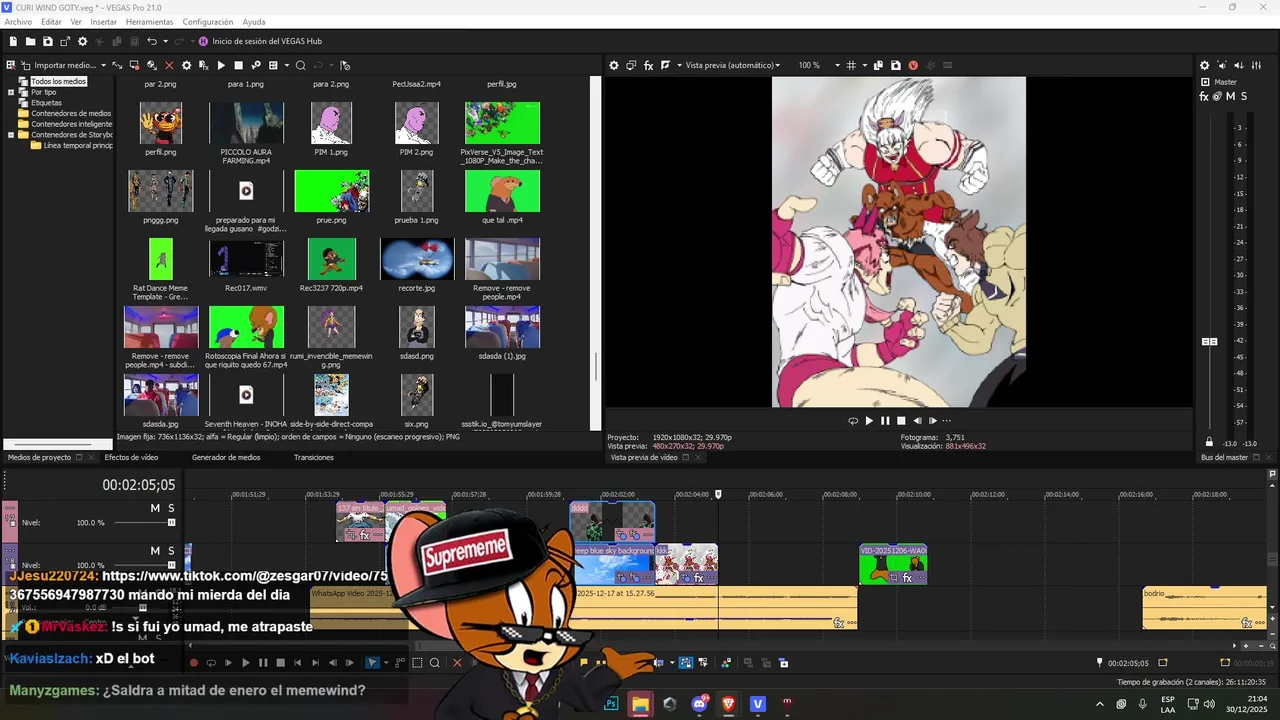
Task: Expand edit tool options dropdown in the timeline toolbar
Action: 386,662
